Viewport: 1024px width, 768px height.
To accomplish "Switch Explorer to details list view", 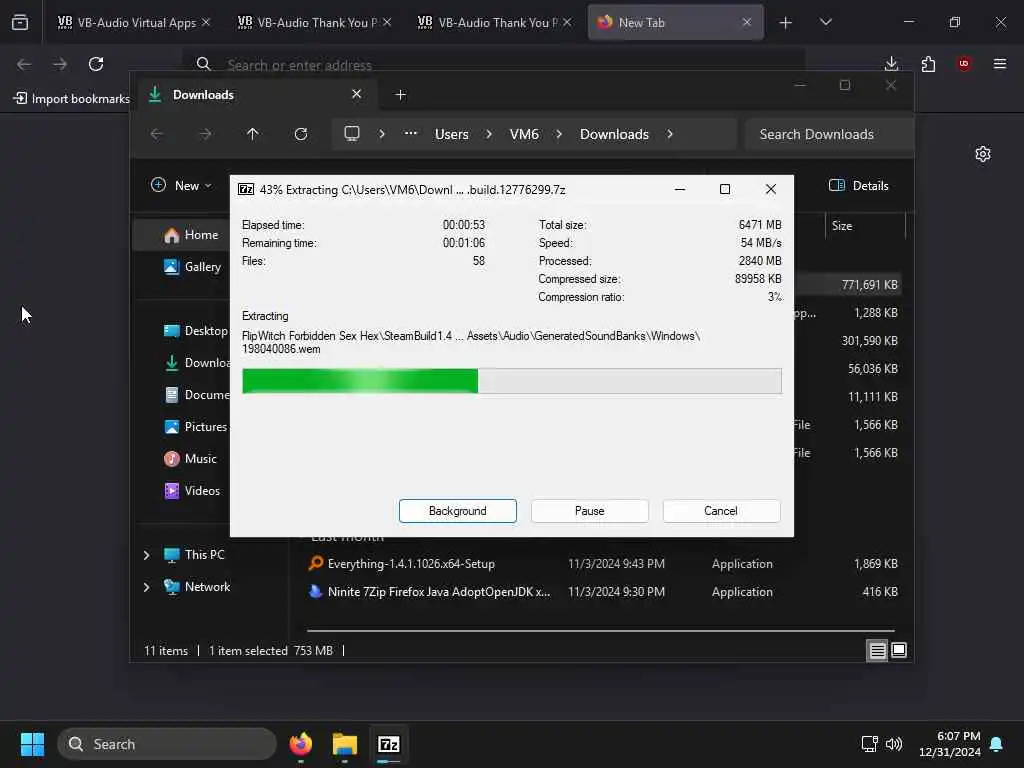I will click(x=877, y=650).
